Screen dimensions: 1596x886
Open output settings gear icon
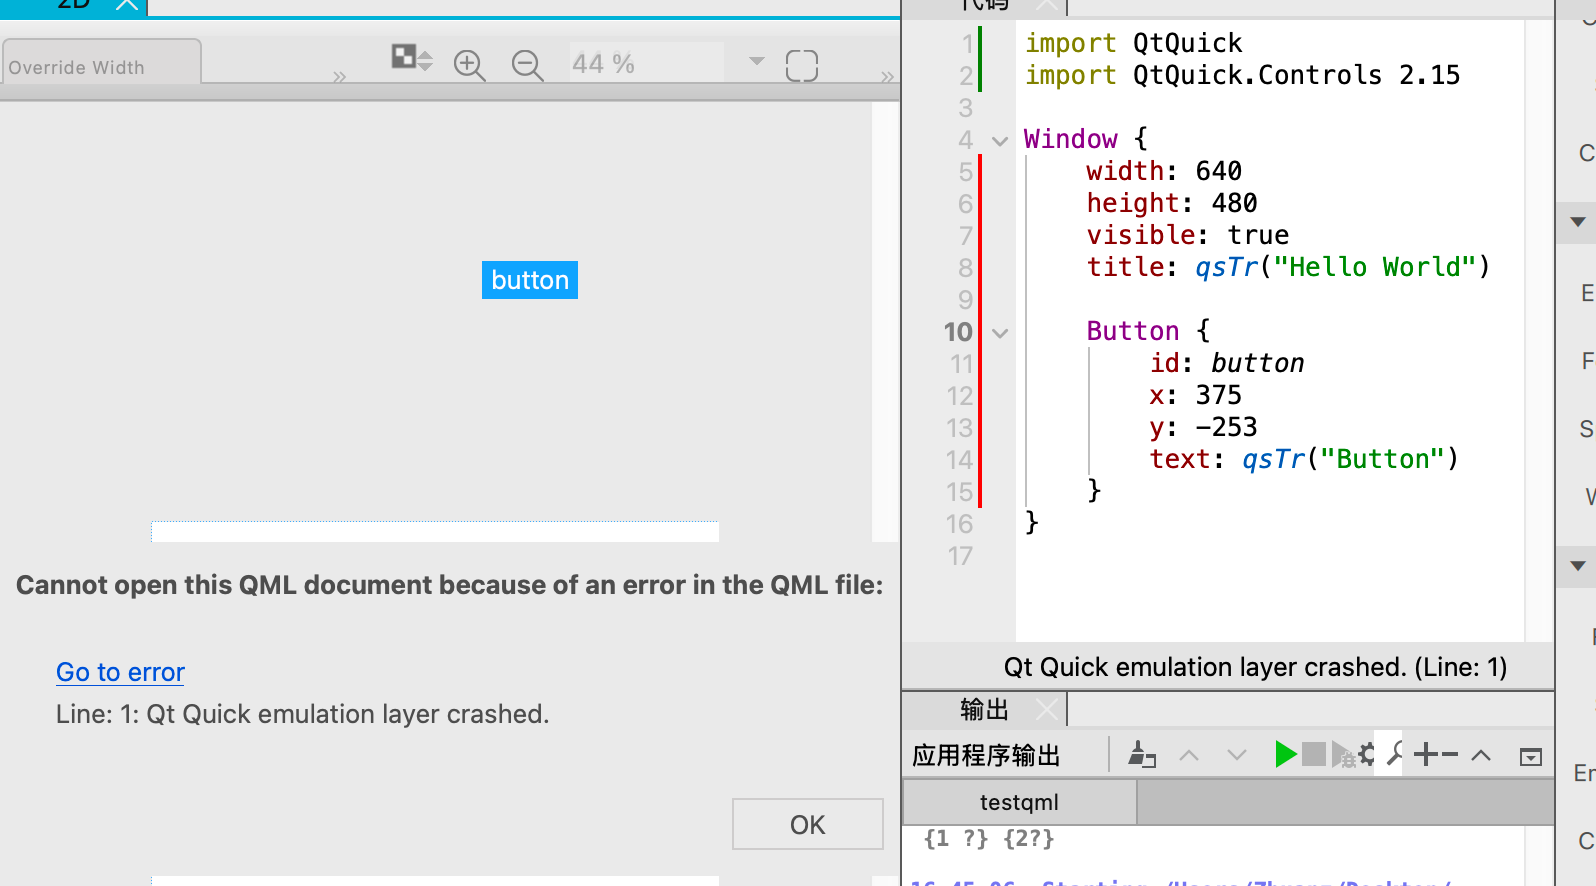point(1366,755)
